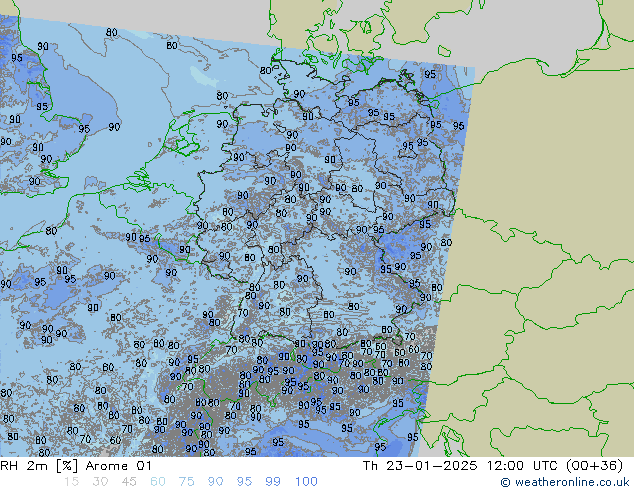Click the legend value 100
The height and width of the screenshot is (490, 634).
click(306, 482)
